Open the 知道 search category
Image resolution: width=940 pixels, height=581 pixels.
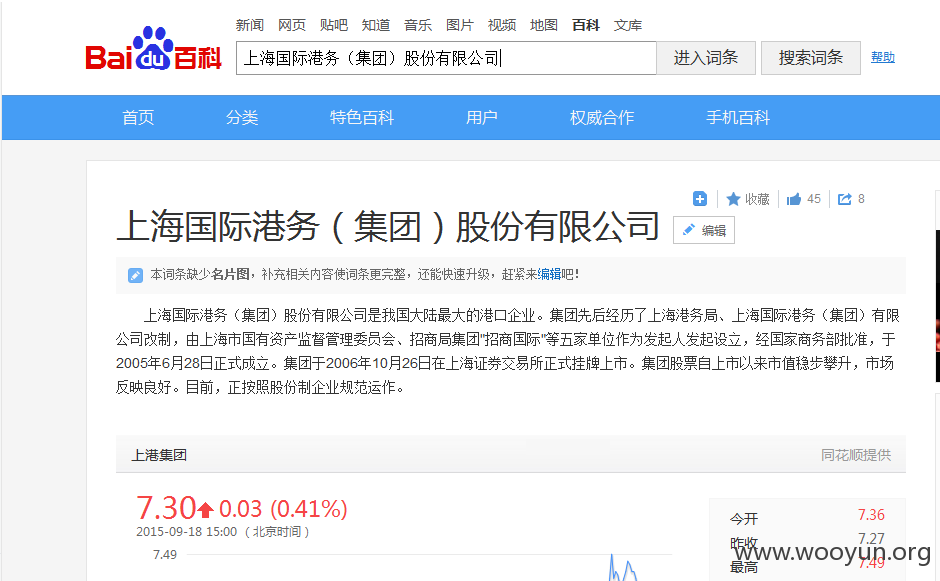pos(376,25)
